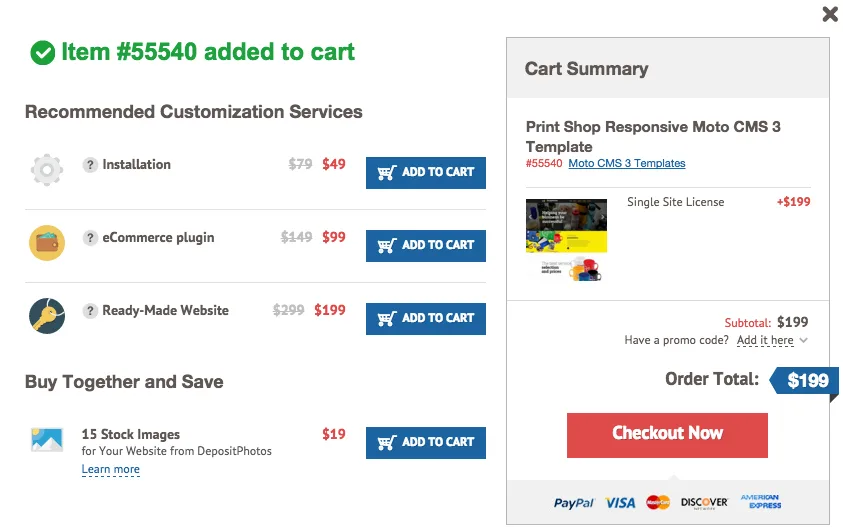This screenshot has width=843, height=527.
Task: Click the 15 Stock Images picture icon
Action: point(47,439)
